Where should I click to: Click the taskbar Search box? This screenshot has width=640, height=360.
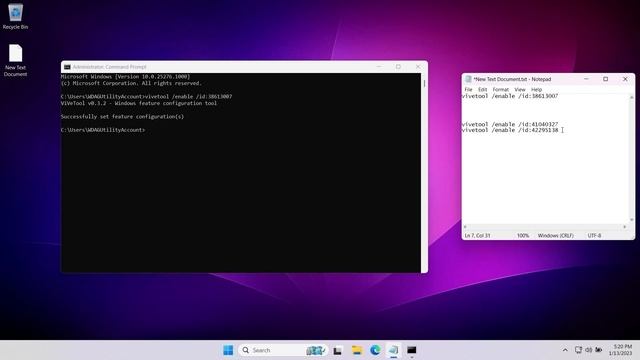(282, 350)
